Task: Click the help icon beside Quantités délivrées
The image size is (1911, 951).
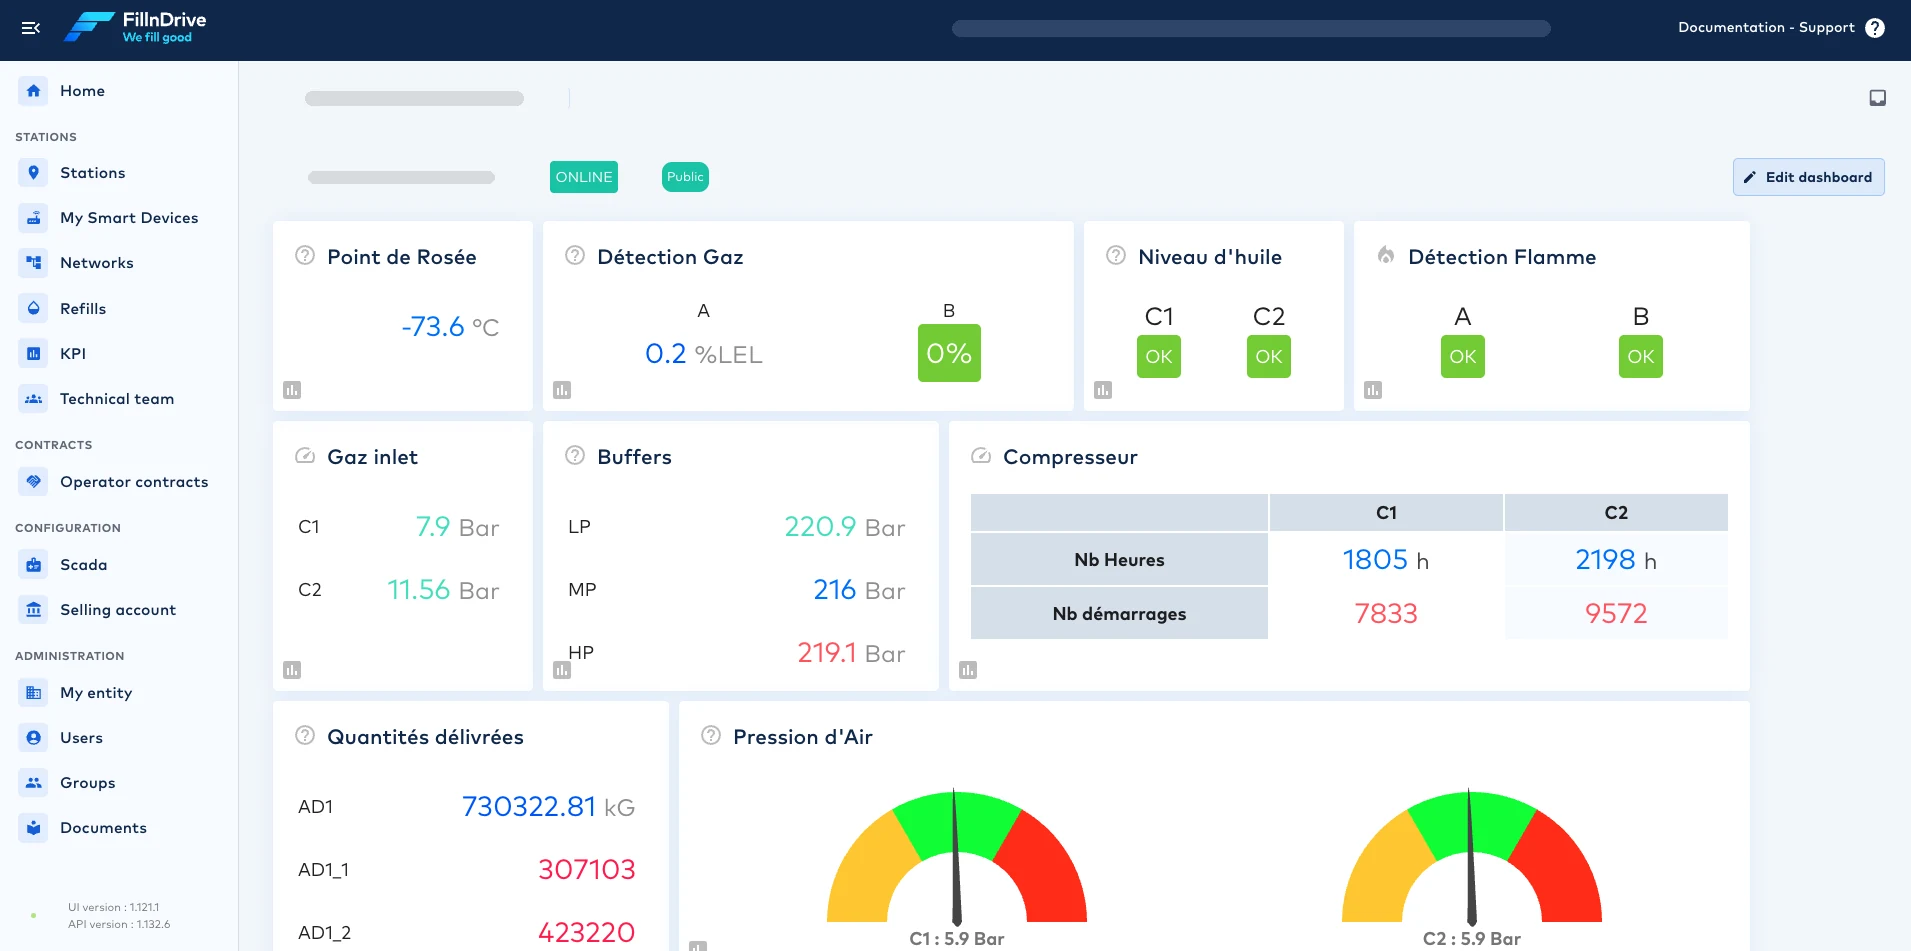Action: tap(305, 735)
